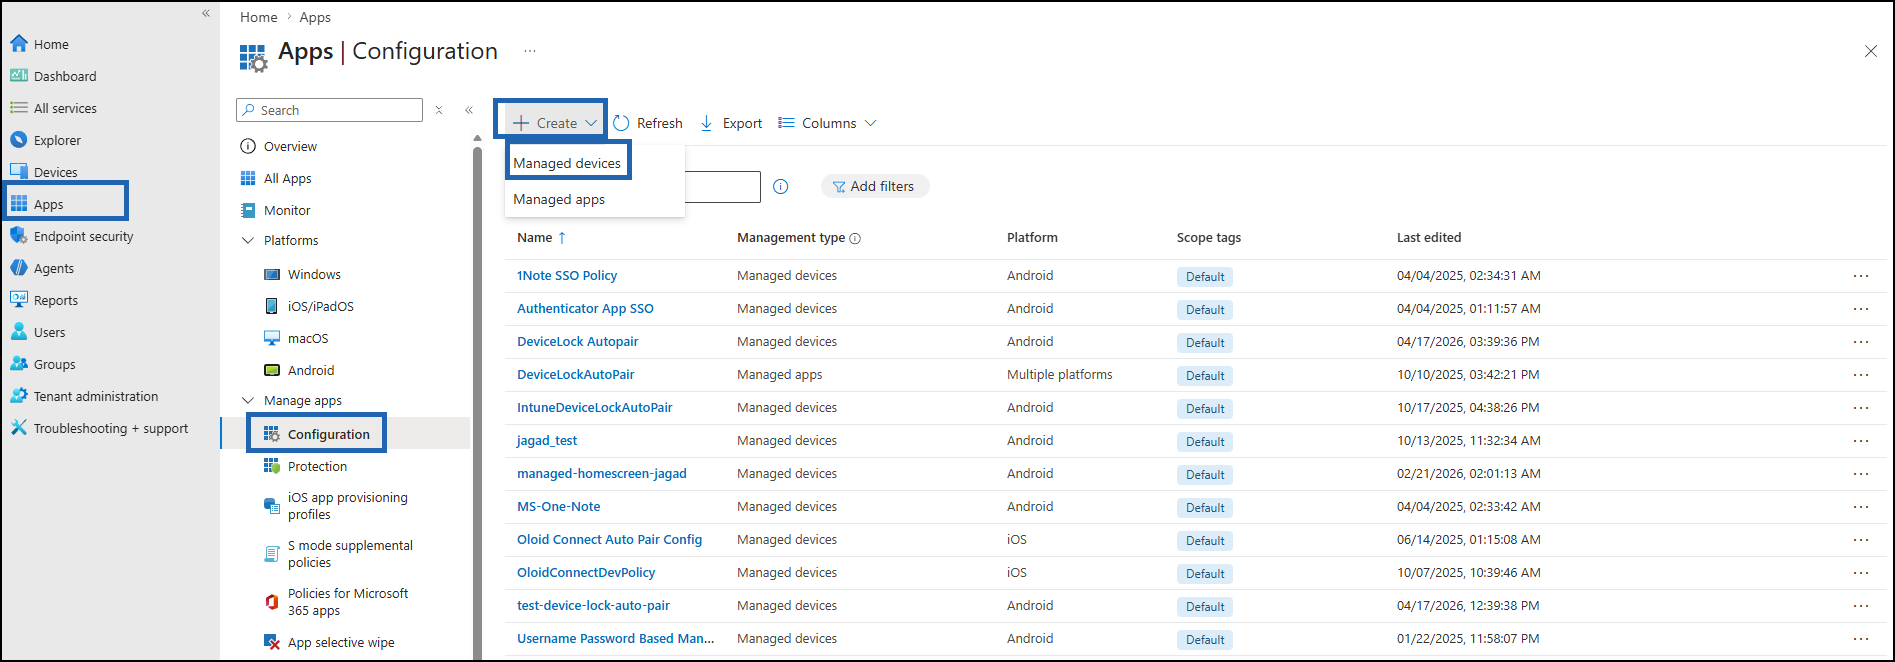
Task: Choose Managed devices from Create menu
Action: tap(567, 163)
